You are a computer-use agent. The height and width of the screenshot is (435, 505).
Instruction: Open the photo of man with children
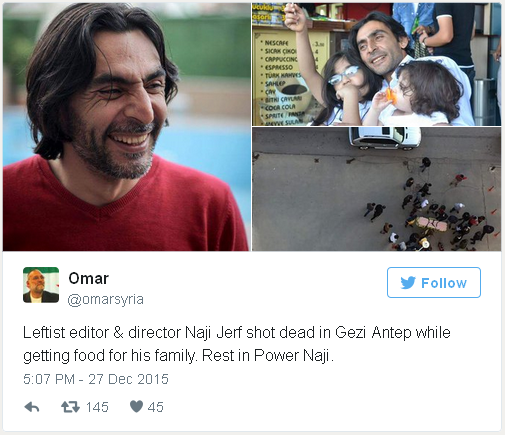pyautogui.click(x=376, y=64)
